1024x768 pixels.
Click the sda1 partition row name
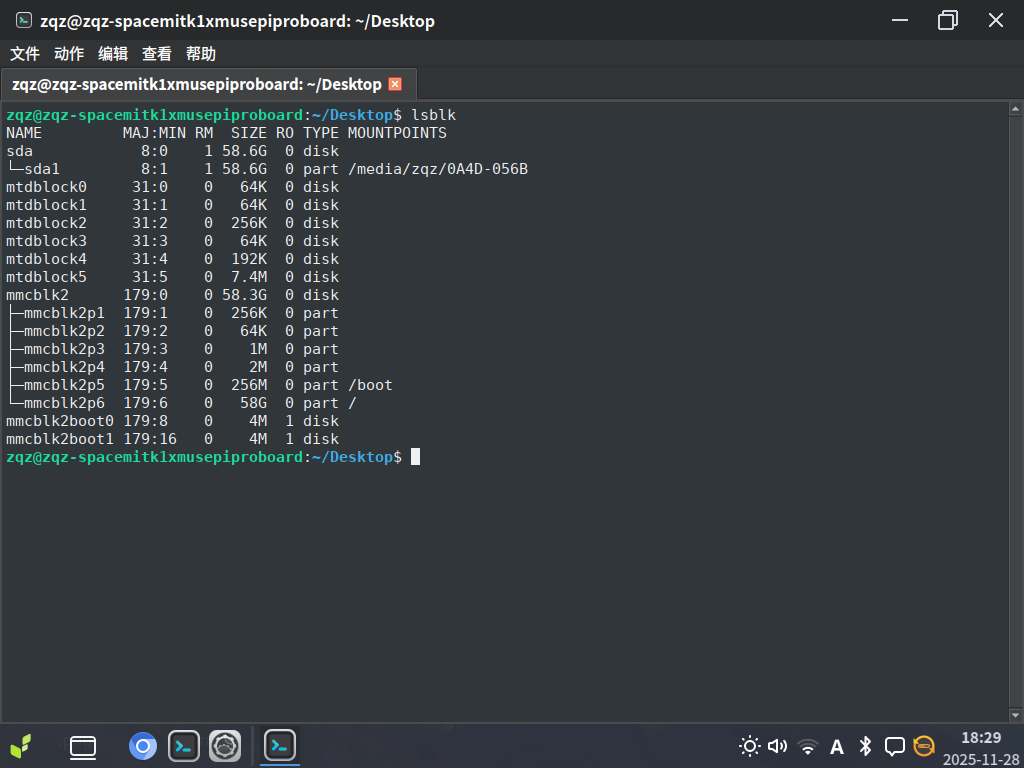click(42, 169)
